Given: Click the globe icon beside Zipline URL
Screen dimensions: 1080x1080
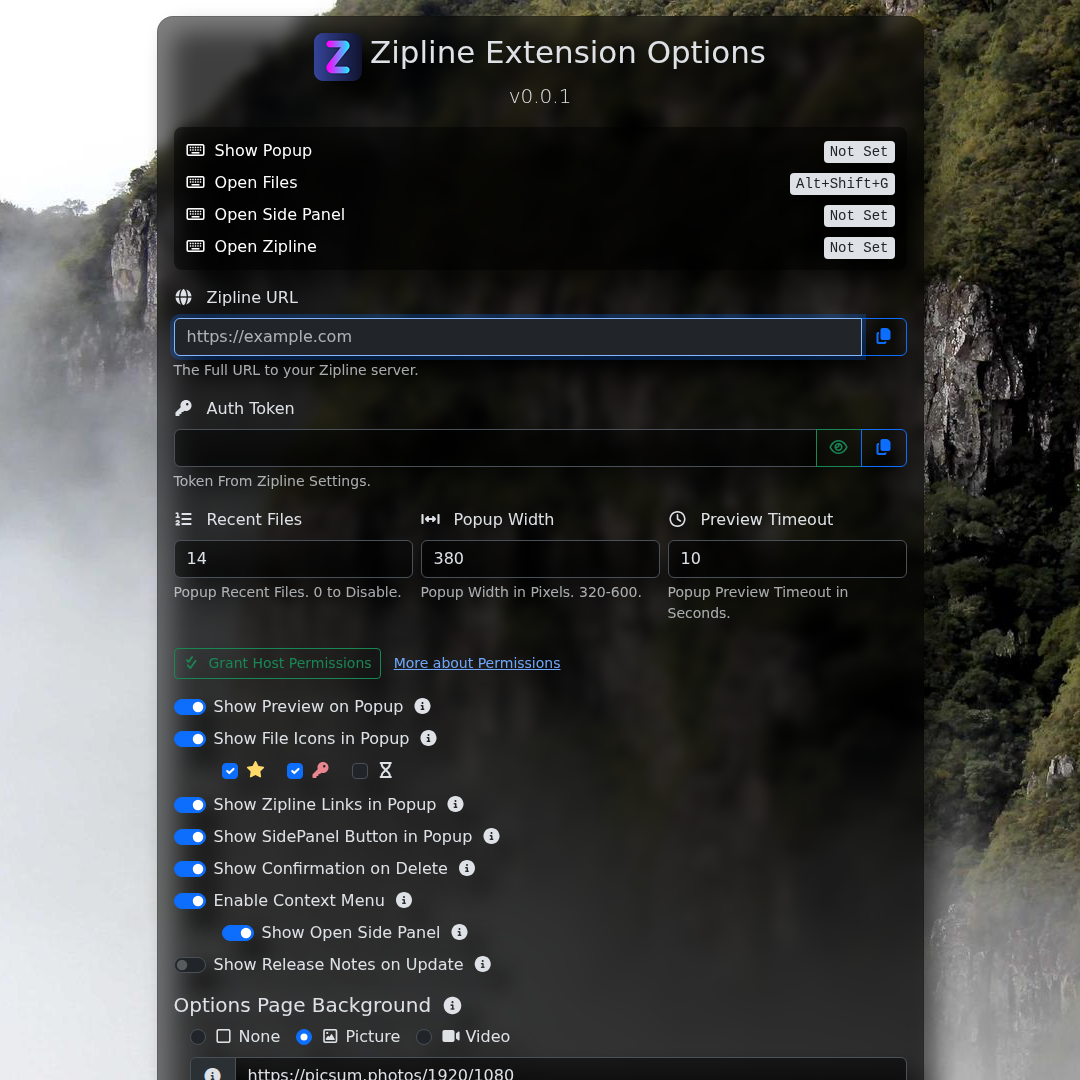Looking at the screenshot, I should [184, 297].
